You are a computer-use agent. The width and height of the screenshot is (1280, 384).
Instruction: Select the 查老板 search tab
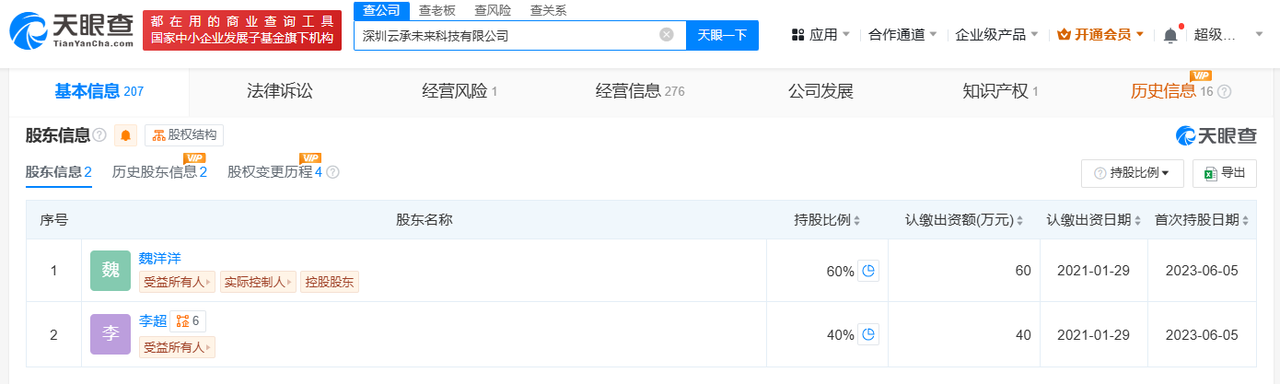click(x=438, y=10)
